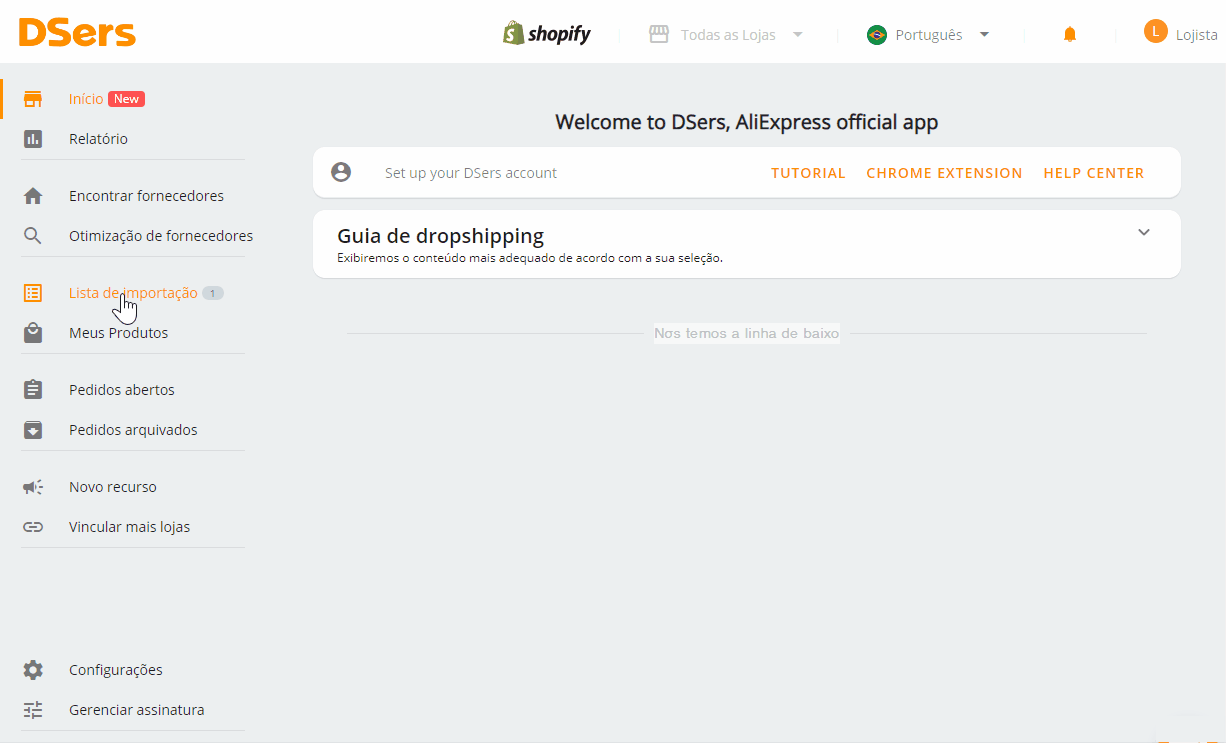Open the Português language dropdown
Image resolution: width=1226 pixels, height=743 pixels.
point(929,35)
